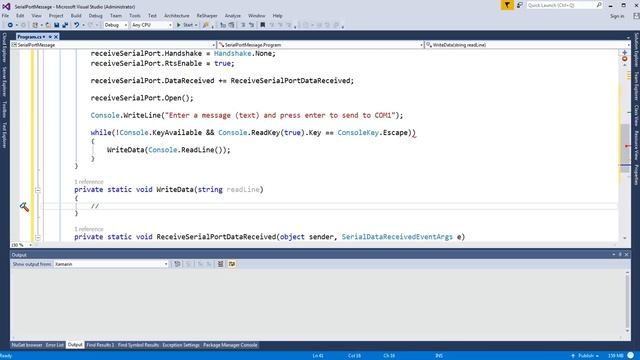Viewport: 640px width, 360px height.
Task: Toggle INS mode in status bar
Action: pos(439,356)
